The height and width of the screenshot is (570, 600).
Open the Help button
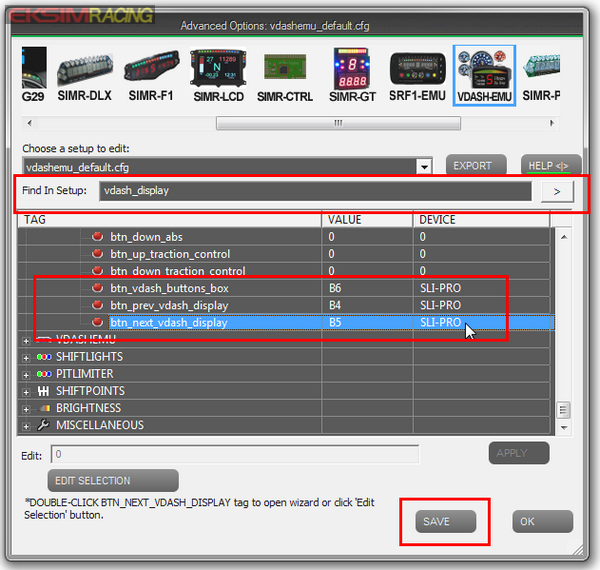pos(551,165)
